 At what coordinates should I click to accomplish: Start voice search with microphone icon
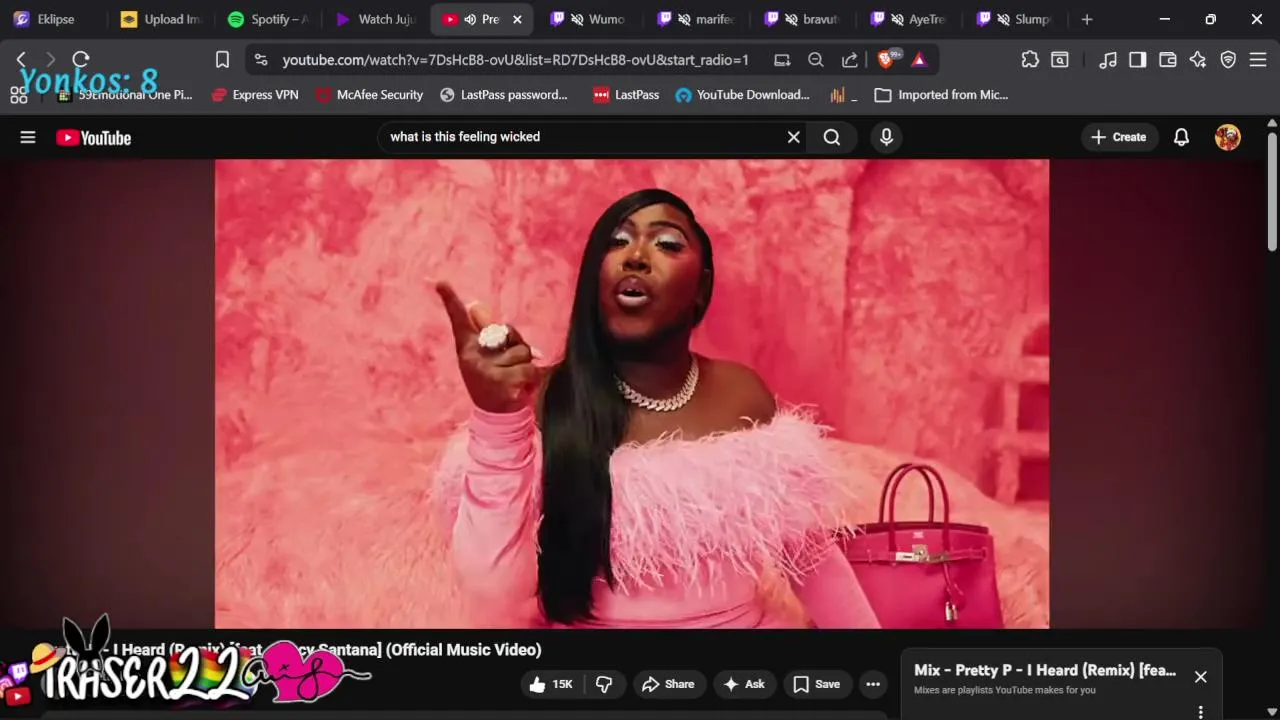(886, 137)
